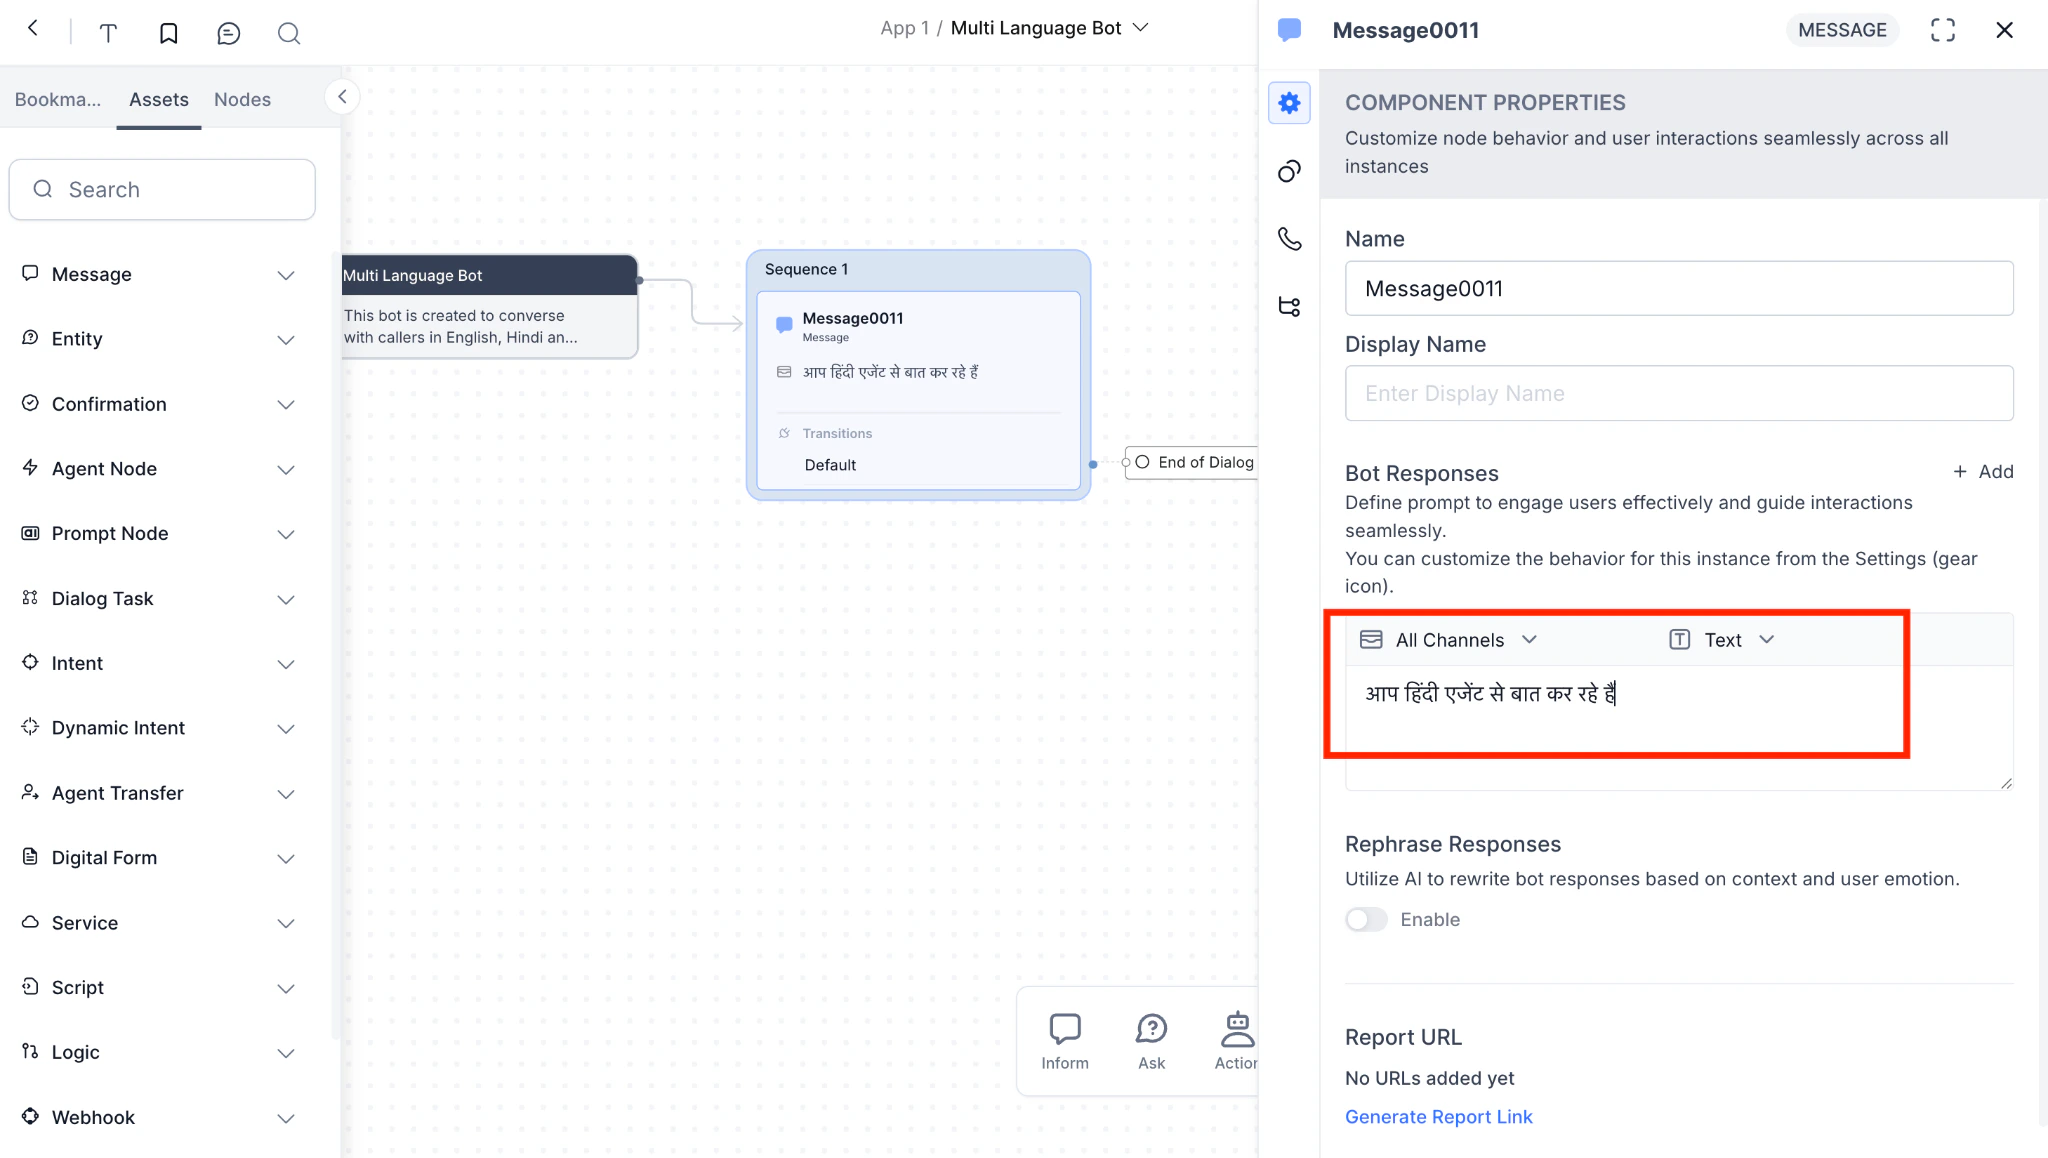The width and height of the screenshot is (2048, 1158).
Task: Click the flow branch icon in the properties sidebar
Action: coord(1289,306)
